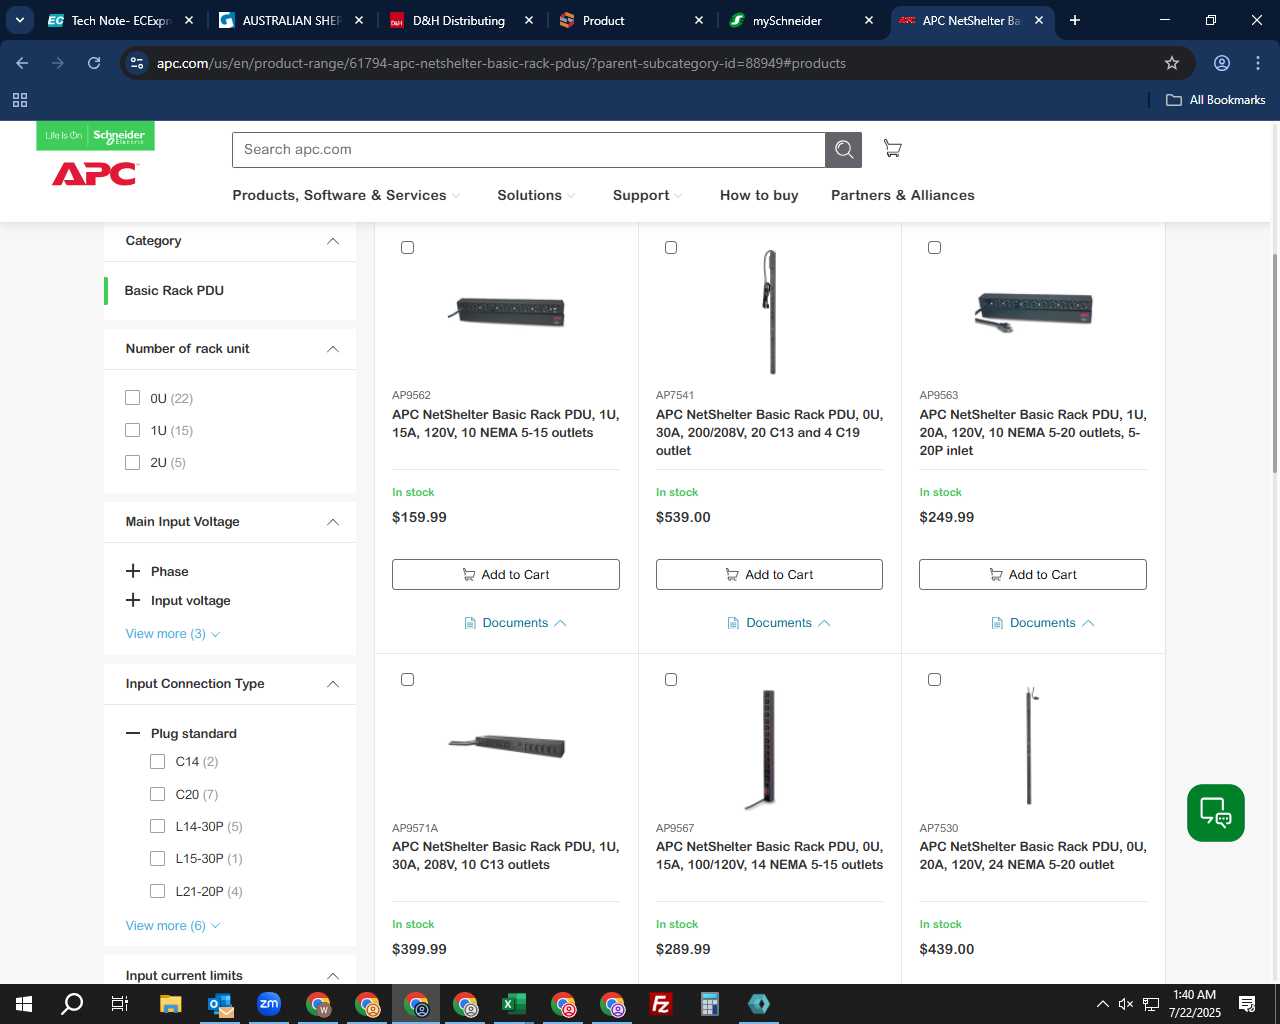This screenshot has height=1024, width=1280.
Task: Open All Bookmarks folder
Action: [1216, 100]
